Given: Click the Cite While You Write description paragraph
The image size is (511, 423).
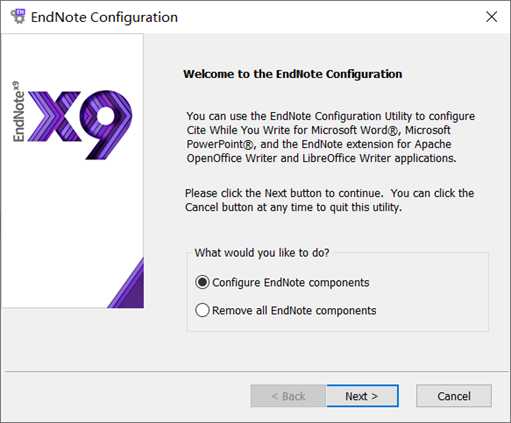Looking at the screenshot, I should [330, 137].
